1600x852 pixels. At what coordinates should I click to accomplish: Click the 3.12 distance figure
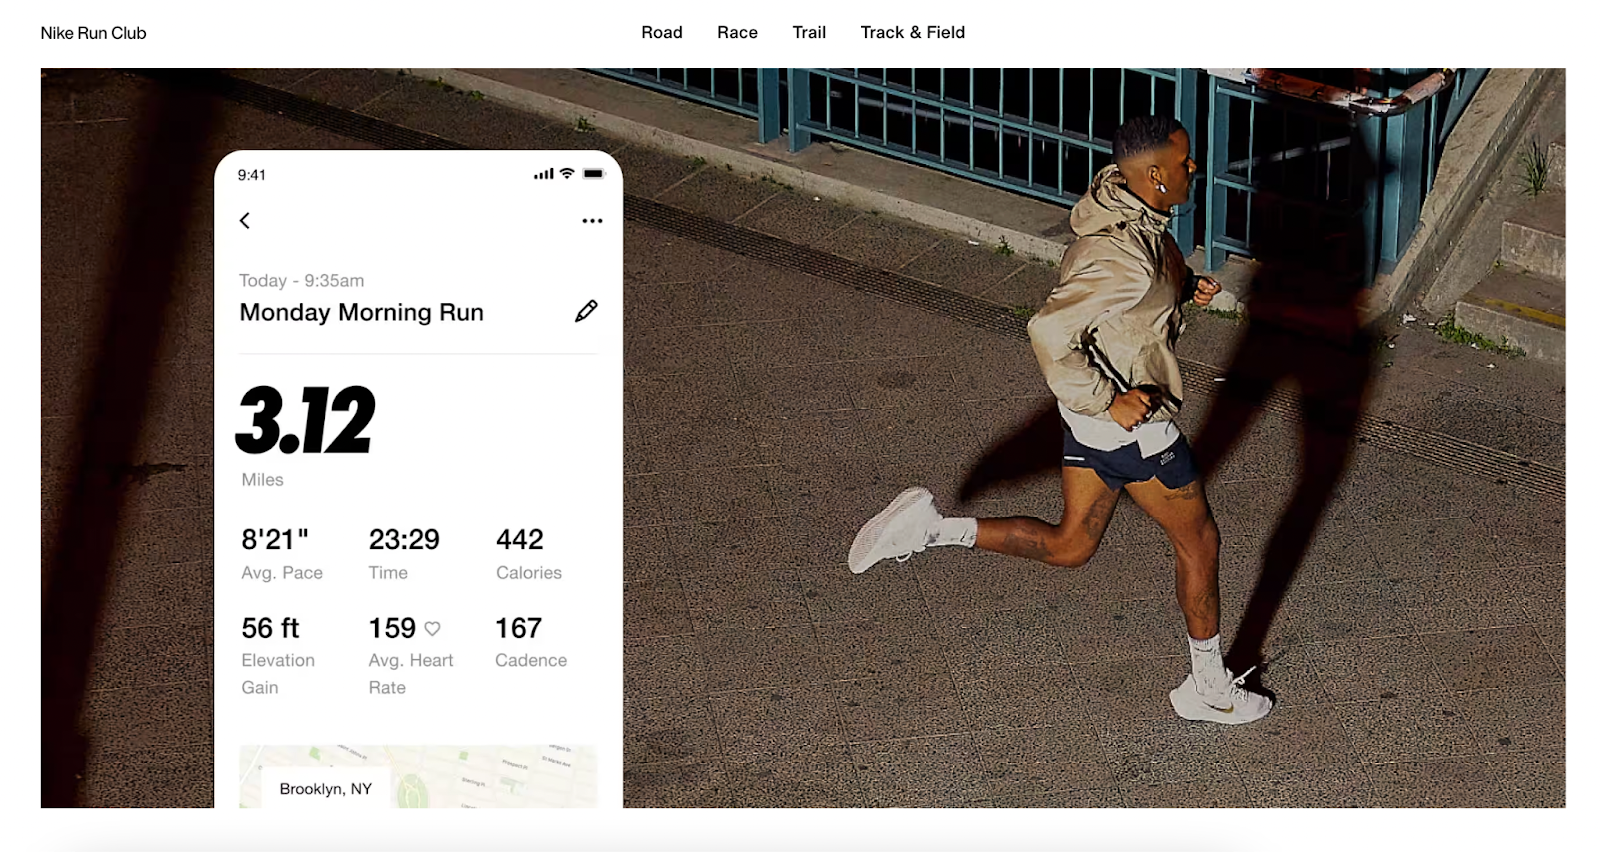(306, 420)
